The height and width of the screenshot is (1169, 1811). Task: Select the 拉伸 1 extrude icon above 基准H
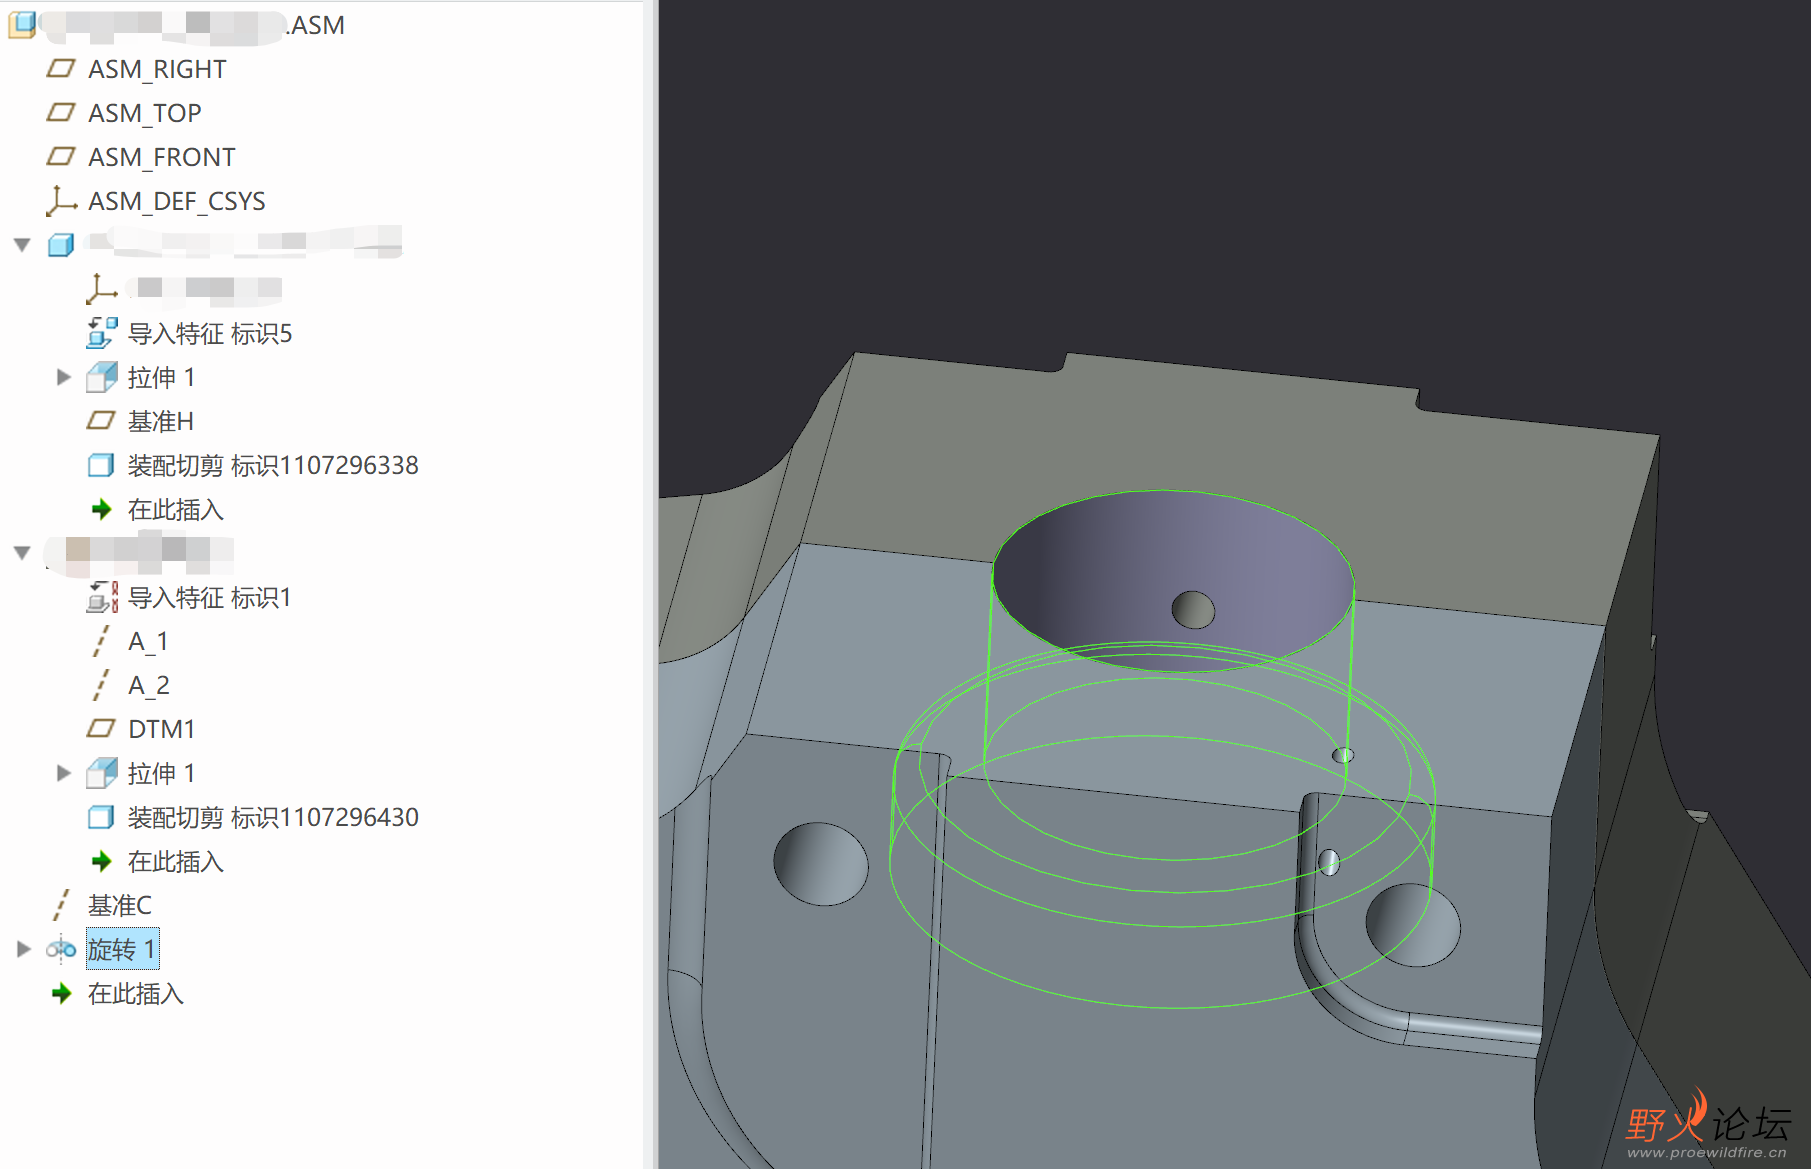tap(101, 377)
